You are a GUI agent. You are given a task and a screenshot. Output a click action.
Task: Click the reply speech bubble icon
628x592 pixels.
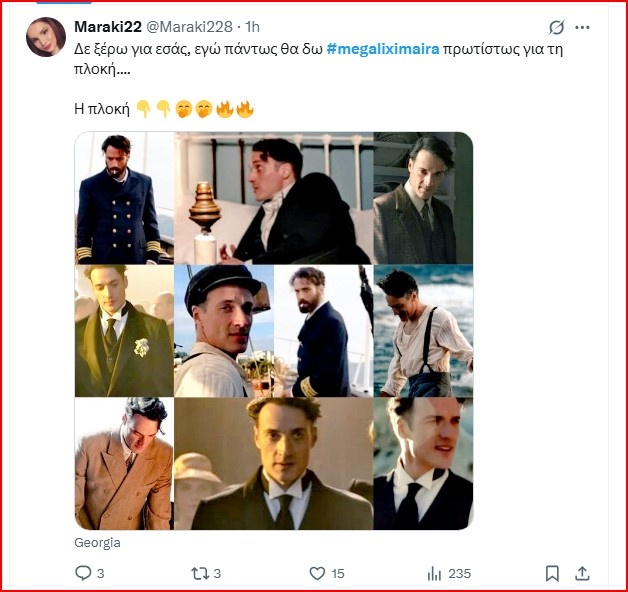pos(84,573)
